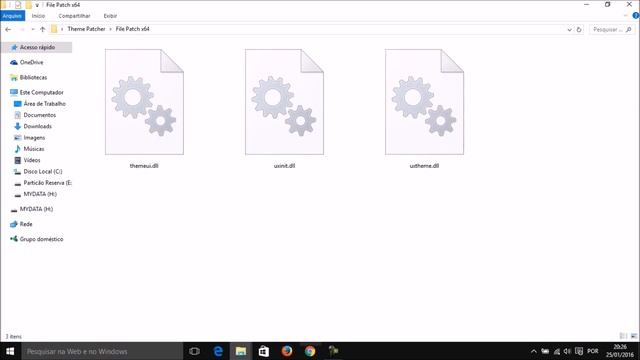Open network status tray icon
640x360 pixels.
click(557, 351)
